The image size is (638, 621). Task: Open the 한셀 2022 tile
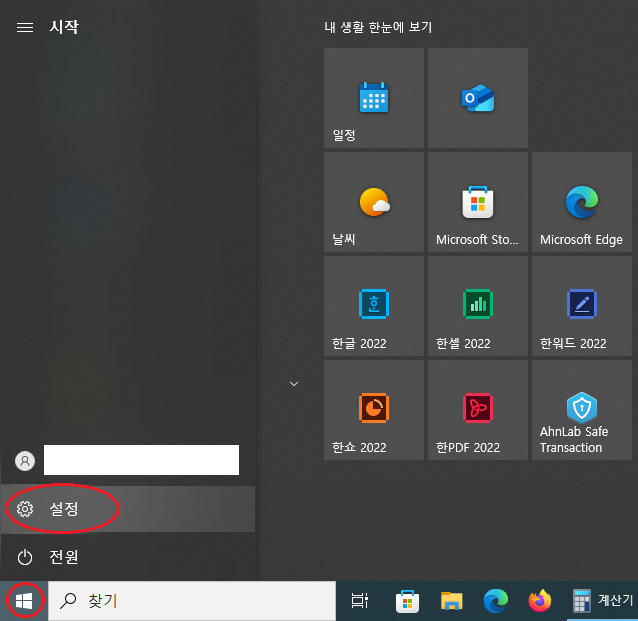478,306
